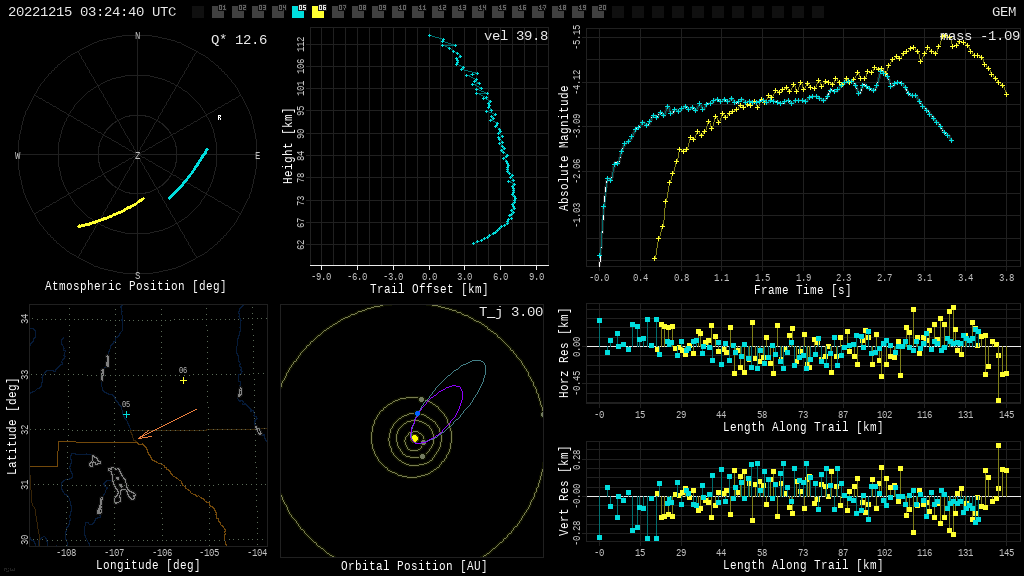Click the yellow station 06 indicator box
1024x576 pixels.
tap(318, 12)
